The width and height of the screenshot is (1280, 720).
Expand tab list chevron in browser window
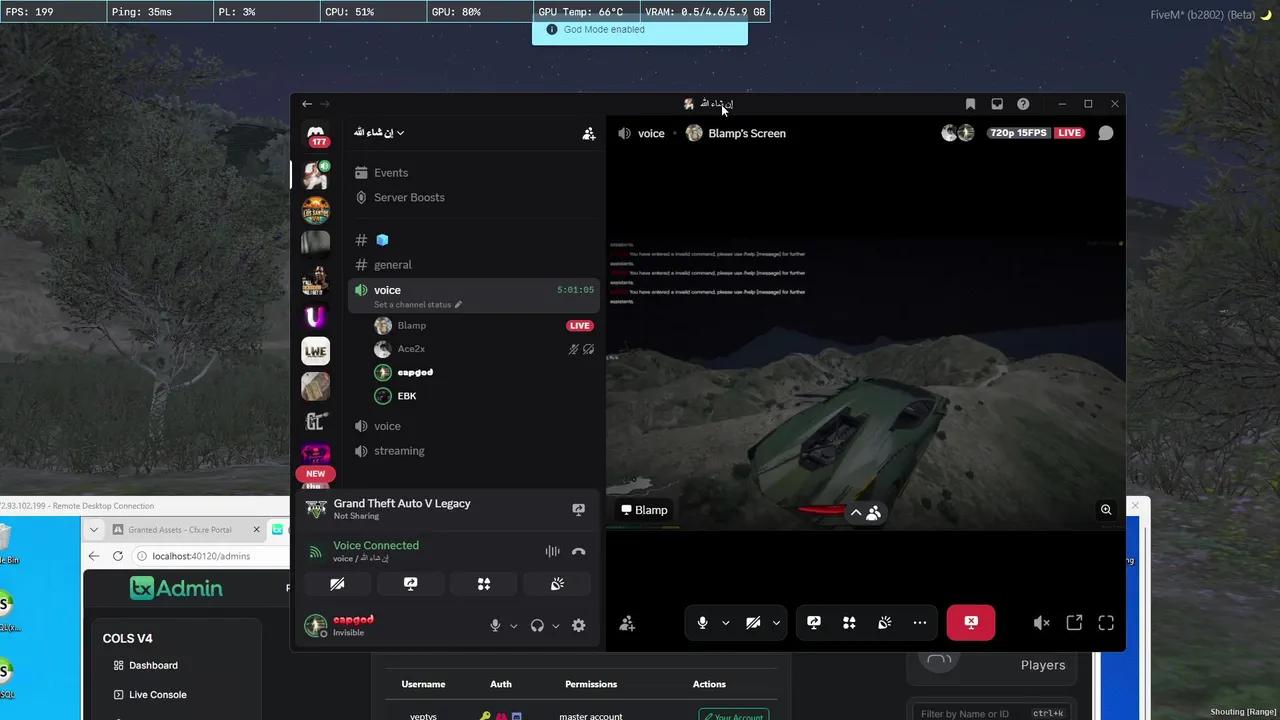pyautogui.click(x=94, y=530)
